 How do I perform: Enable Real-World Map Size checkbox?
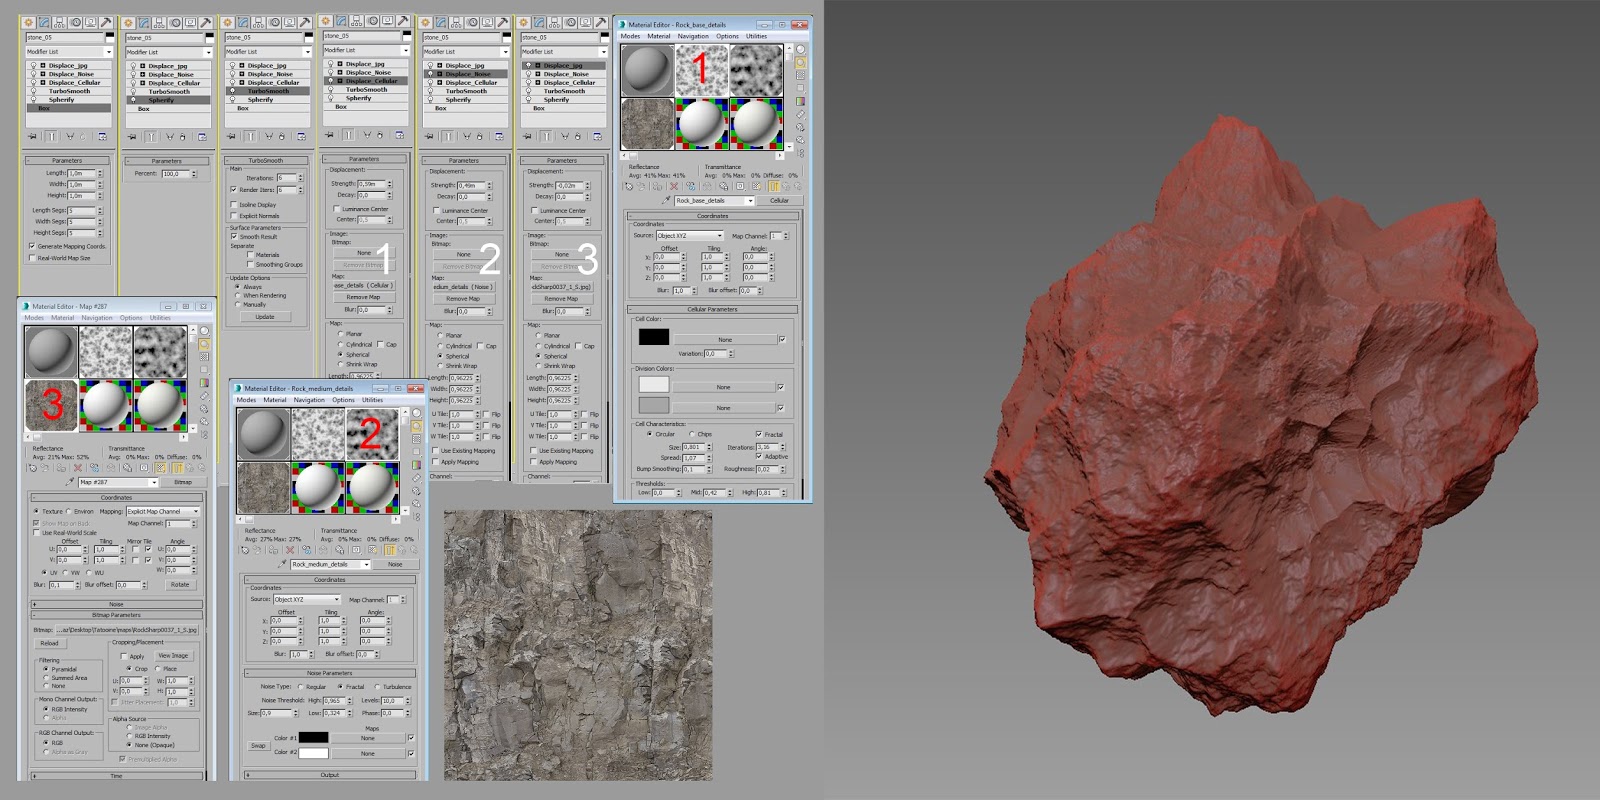(32, 258)
